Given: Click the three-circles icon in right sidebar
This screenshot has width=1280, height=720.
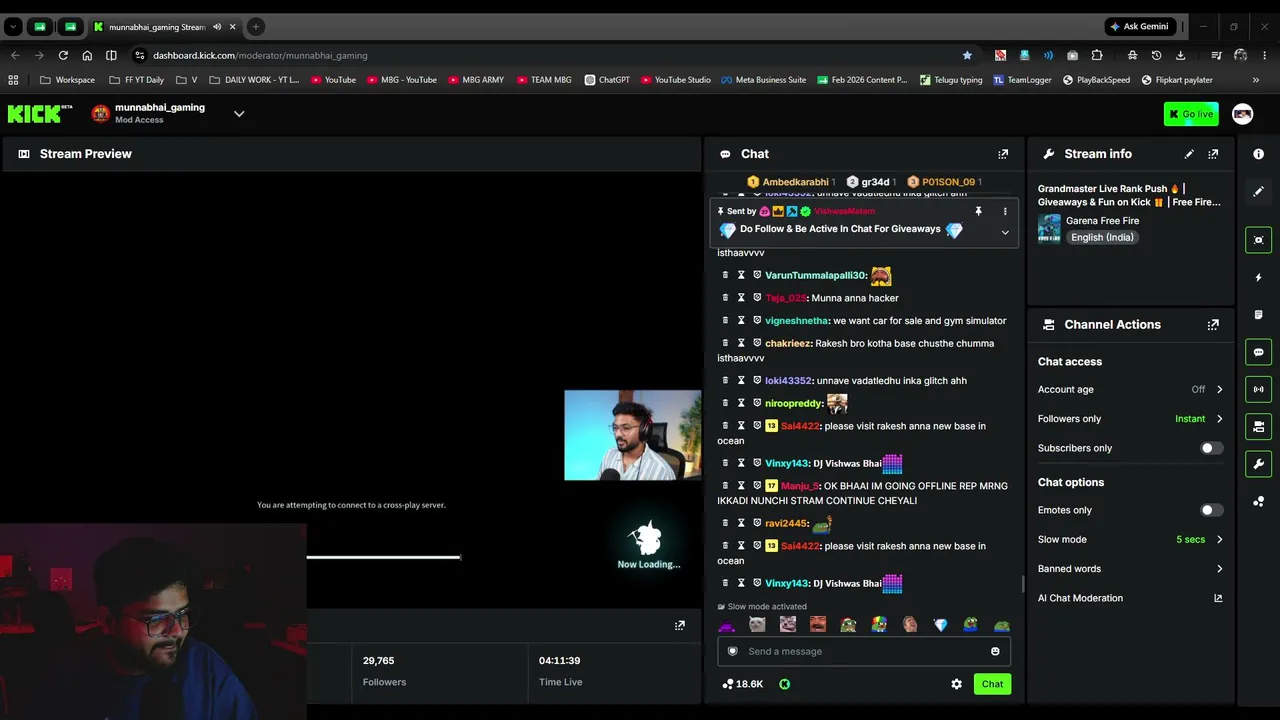Looking at the screenshot, I should [x=1258, y=502].
